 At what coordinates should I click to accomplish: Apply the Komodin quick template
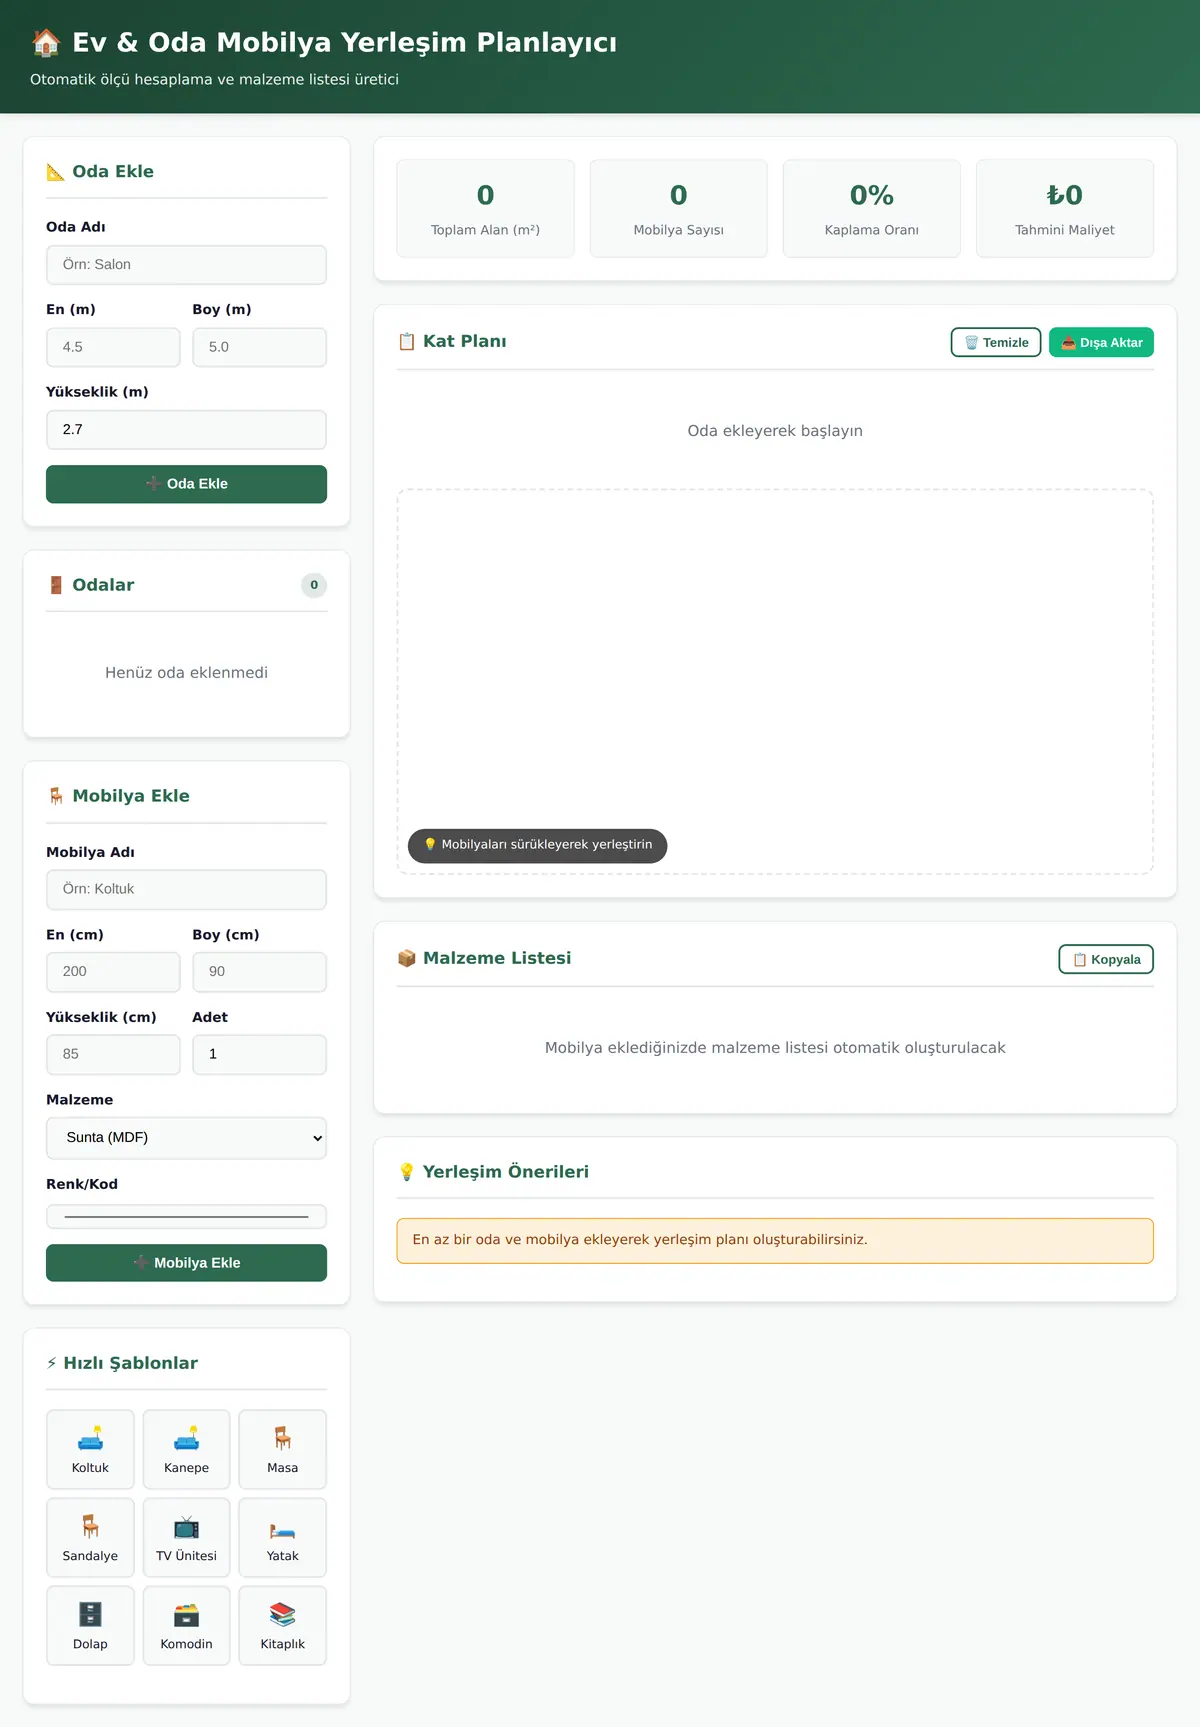click(186, 1625)
